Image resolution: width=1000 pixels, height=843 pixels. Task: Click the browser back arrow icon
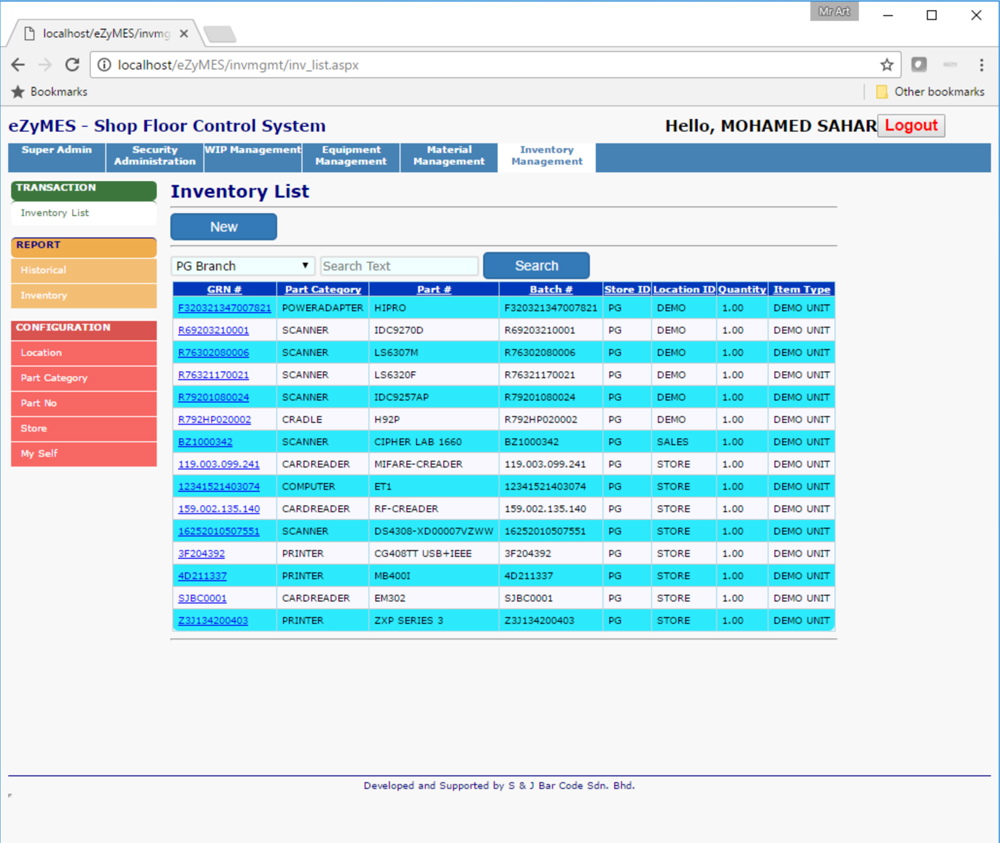tap(18, 65)
